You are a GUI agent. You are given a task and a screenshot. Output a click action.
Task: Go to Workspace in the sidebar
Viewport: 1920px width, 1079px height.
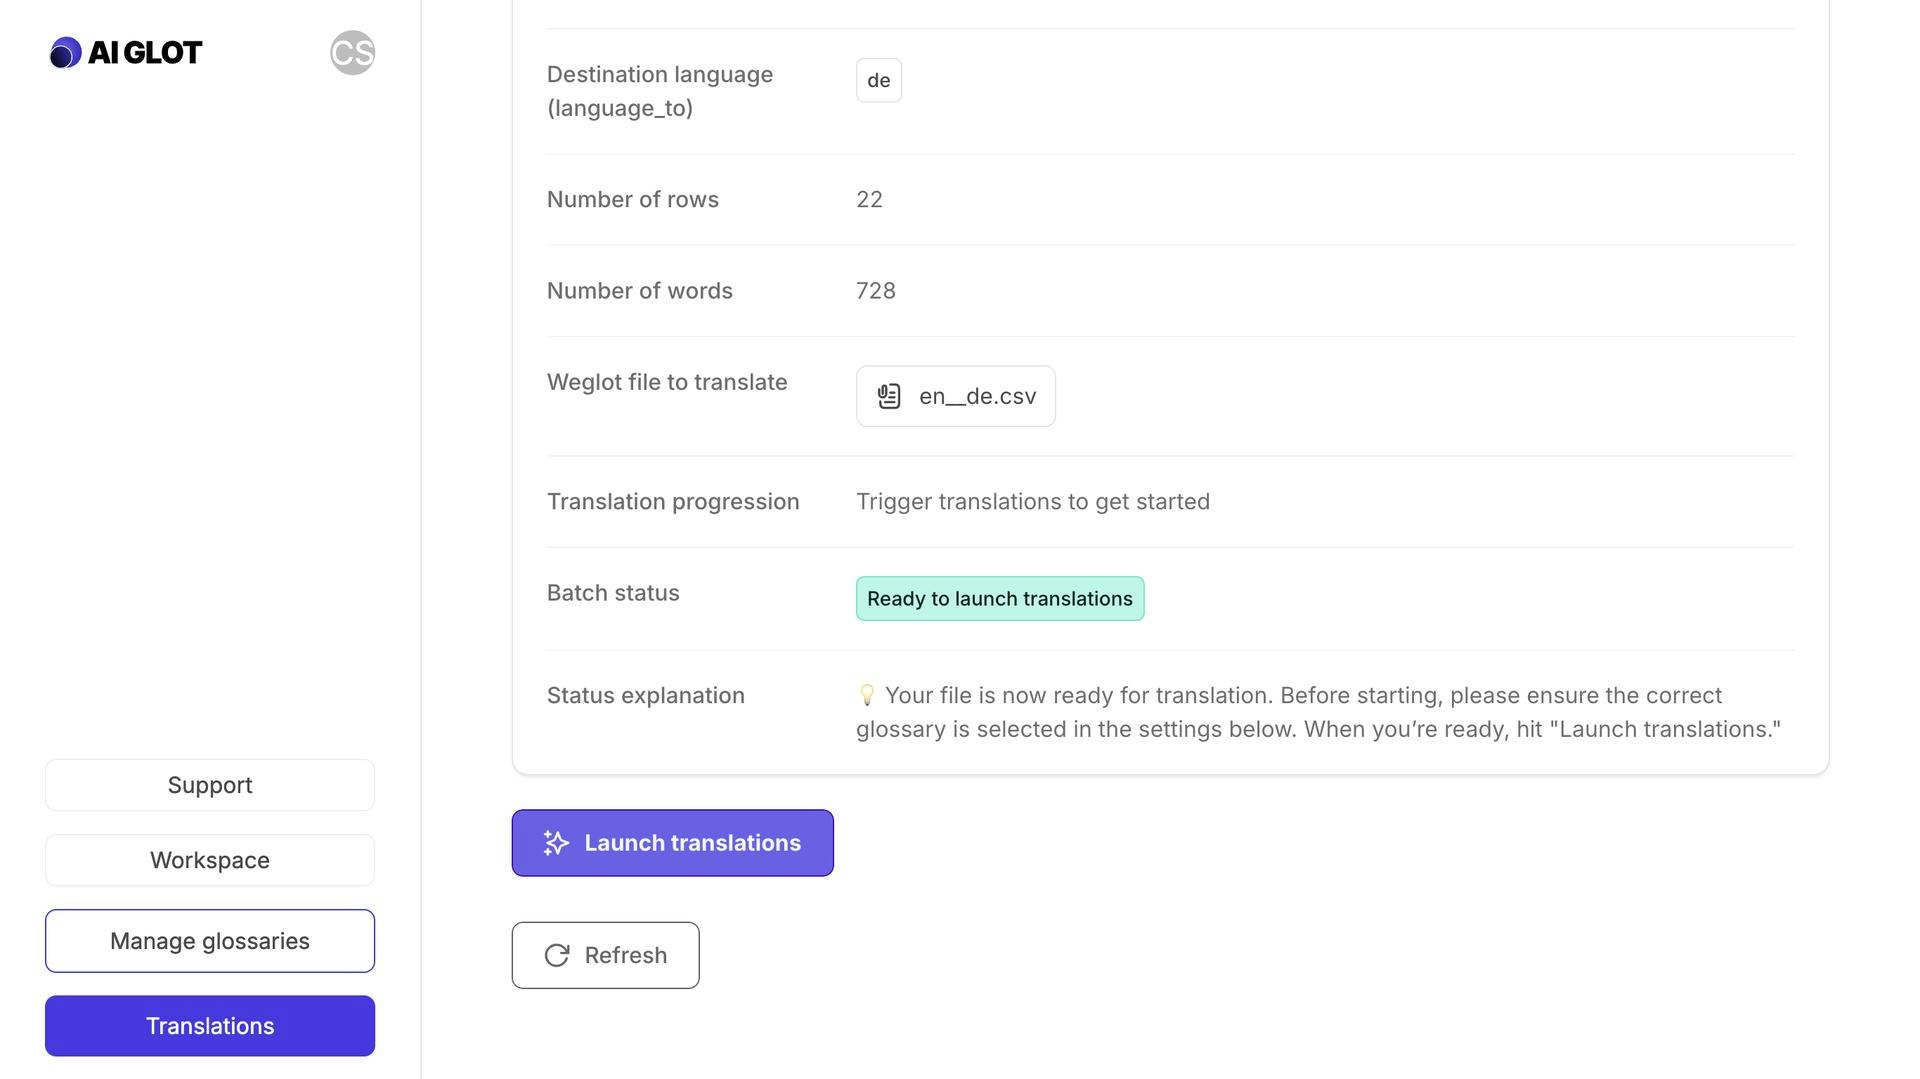click(x=210, y=860)
